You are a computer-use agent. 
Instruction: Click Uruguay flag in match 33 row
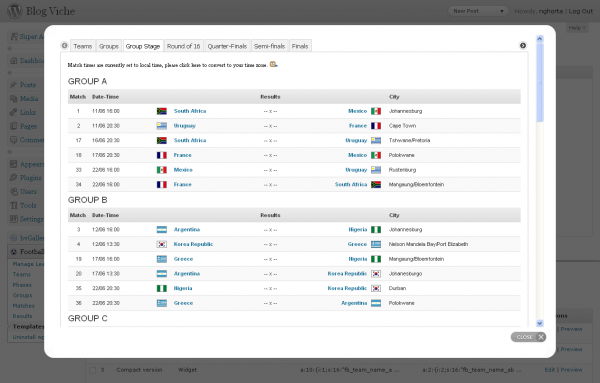pyautogui.click(x=376, y=170)
